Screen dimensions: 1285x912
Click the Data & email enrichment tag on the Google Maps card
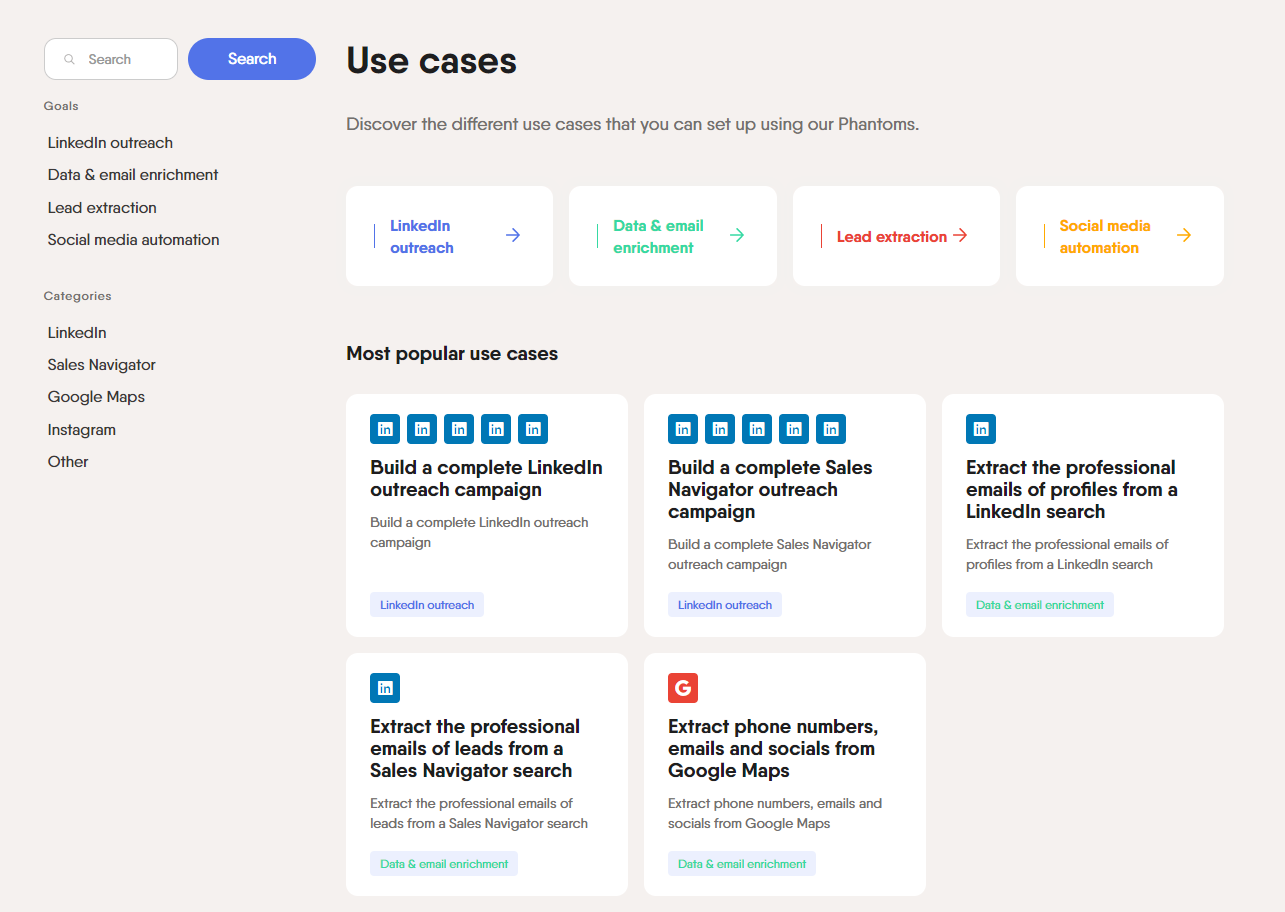tap(742, 864)
